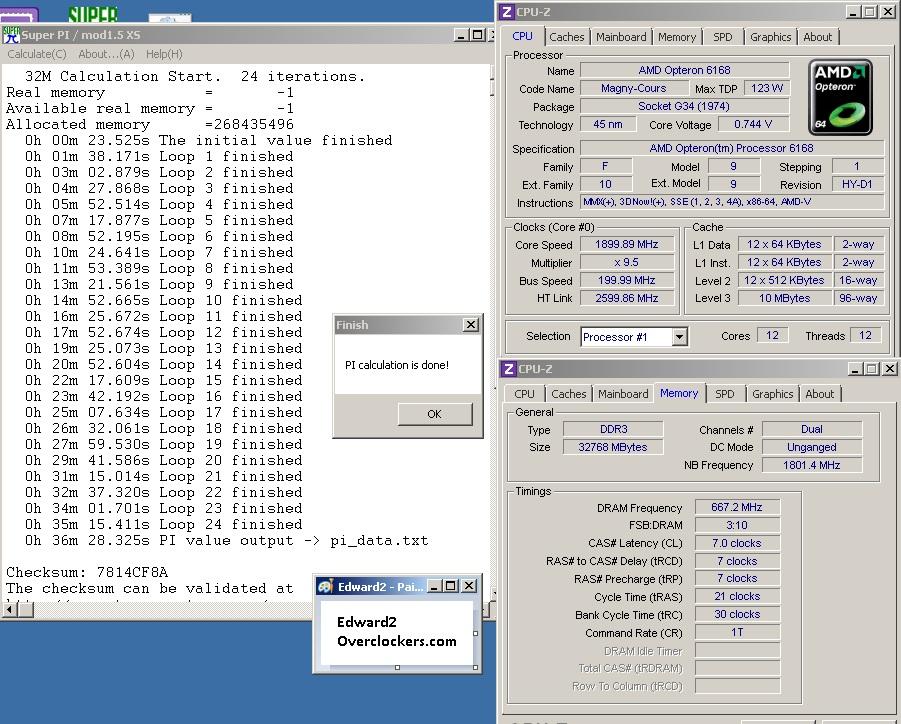Click the AMD Opteron 6168 Name field
Image resolution: width=901 pixels, height=724 pixels.
click(684, 70)
